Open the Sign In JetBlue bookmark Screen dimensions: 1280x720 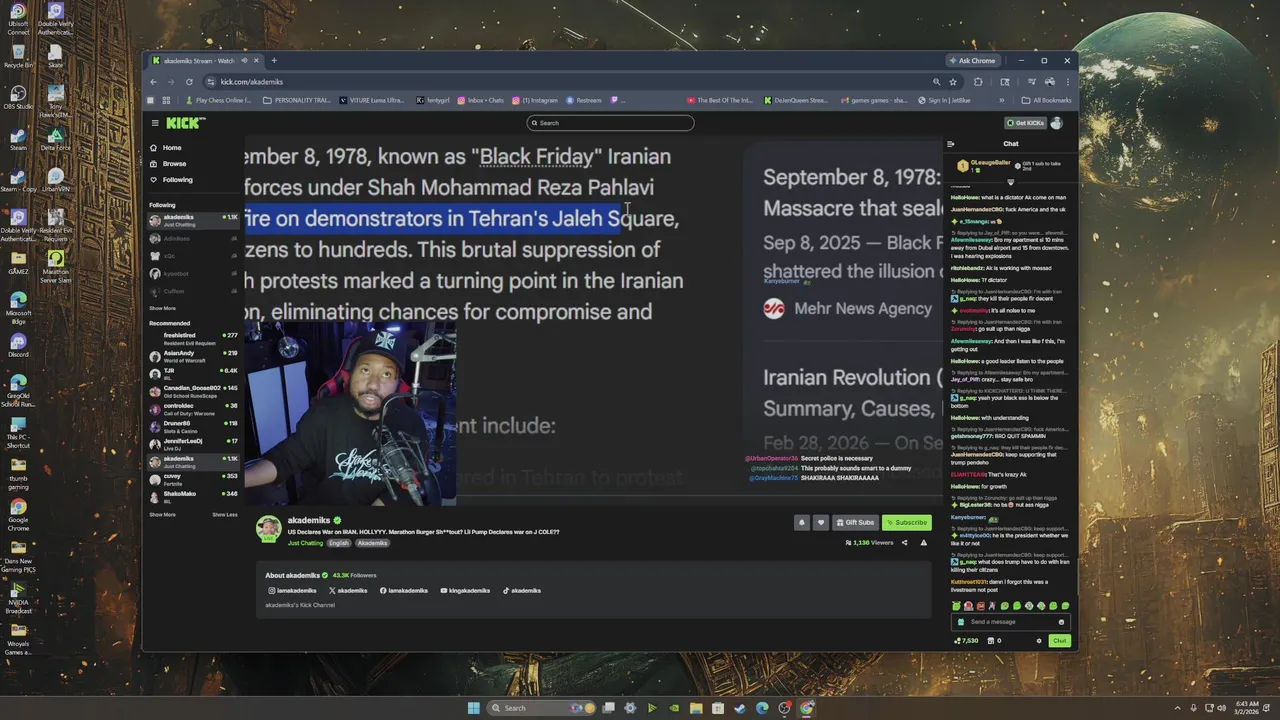point(945,100)
